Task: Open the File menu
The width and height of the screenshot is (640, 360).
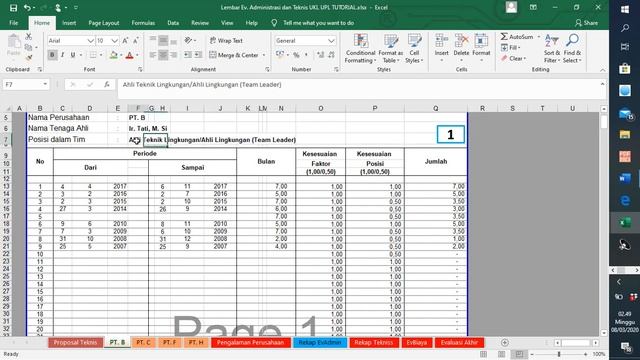Action: click(13, 23)
